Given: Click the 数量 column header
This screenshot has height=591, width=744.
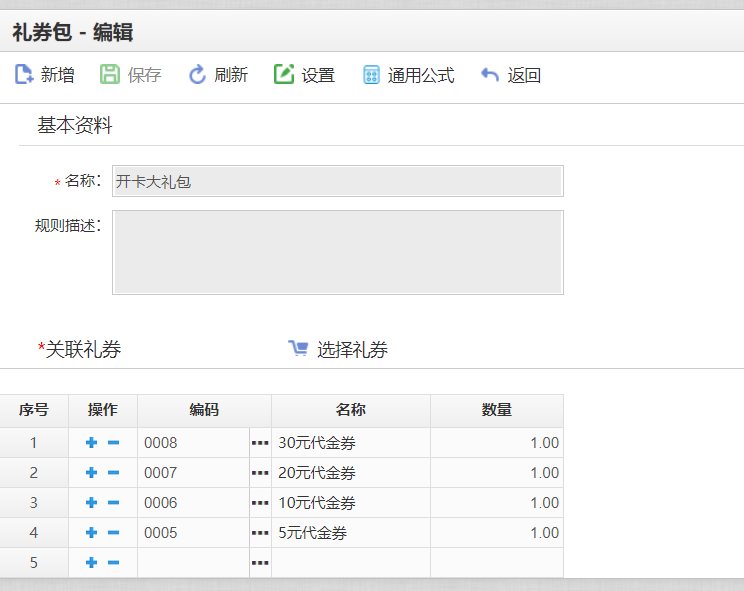Looking at the screenshot, I should coord(496,410).
